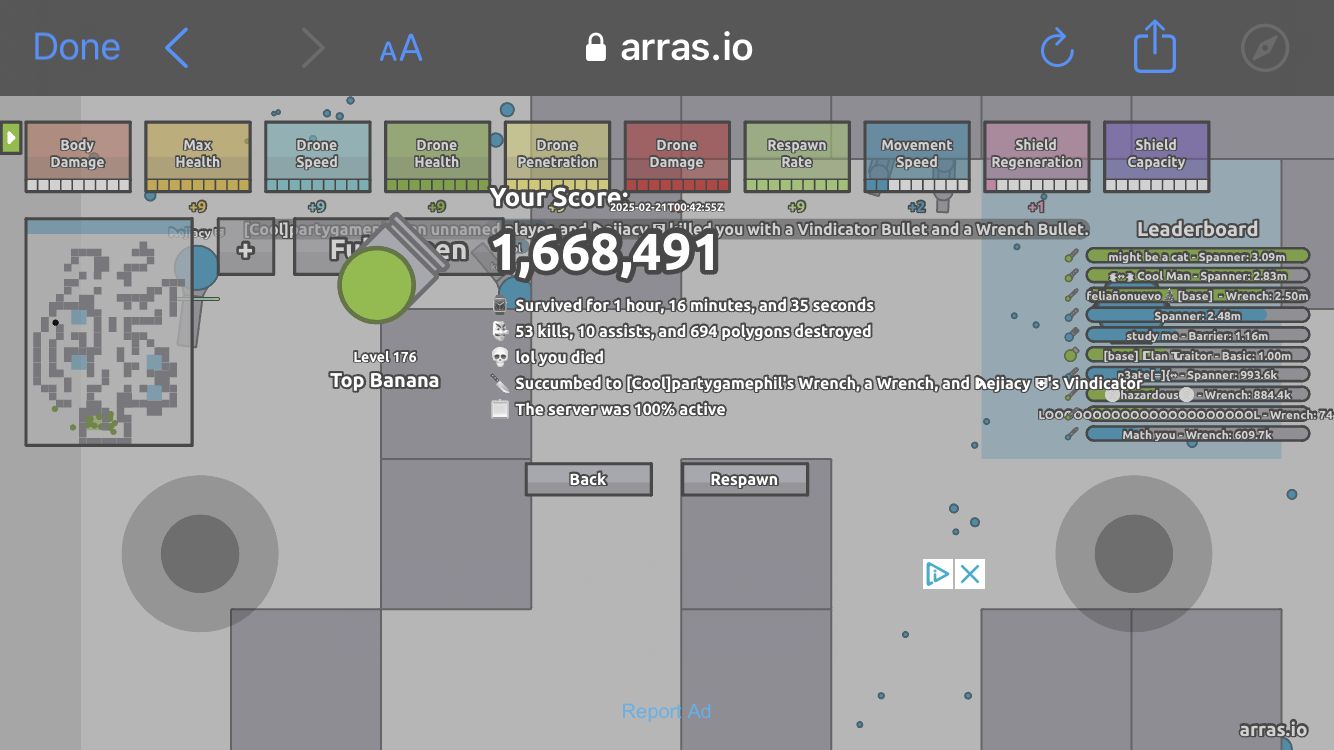
Task: Tap the Leaderboard heading
Action: (x=1197, y=229)
